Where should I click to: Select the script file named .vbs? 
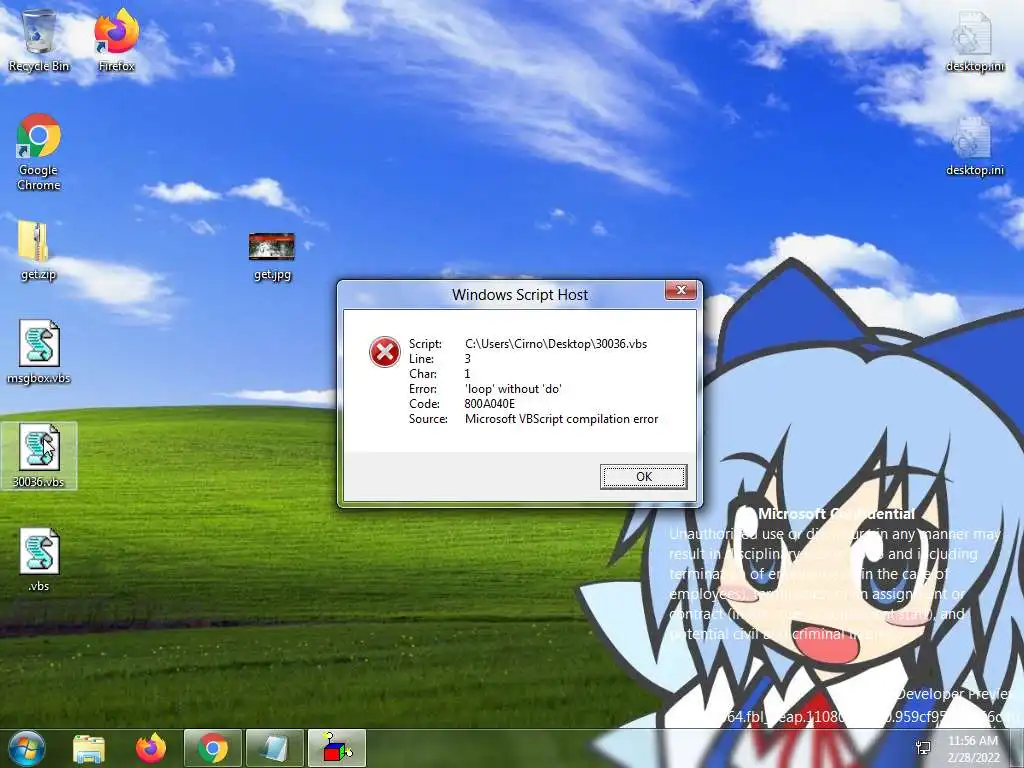coord(39,560)
